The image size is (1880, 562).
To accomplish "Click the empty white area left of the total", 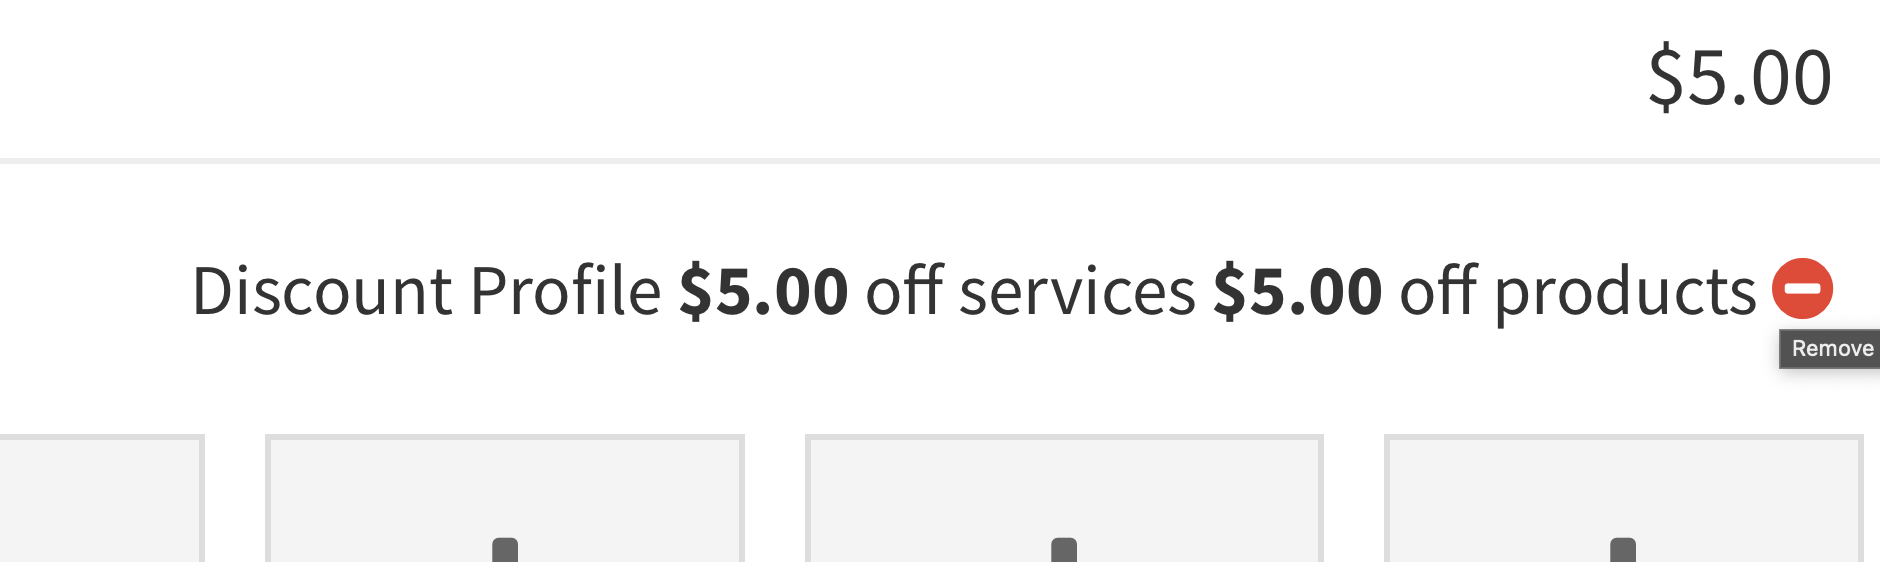I will click(800, 77).
